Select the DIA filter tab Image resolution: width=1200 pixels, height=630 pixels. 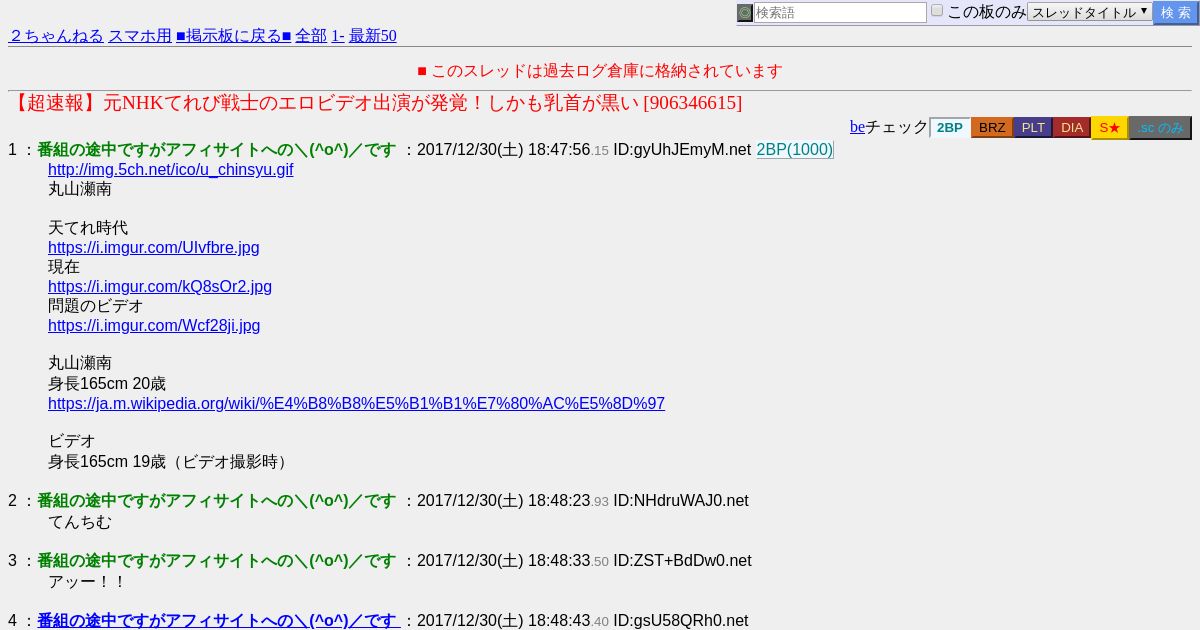[1072, 128]
